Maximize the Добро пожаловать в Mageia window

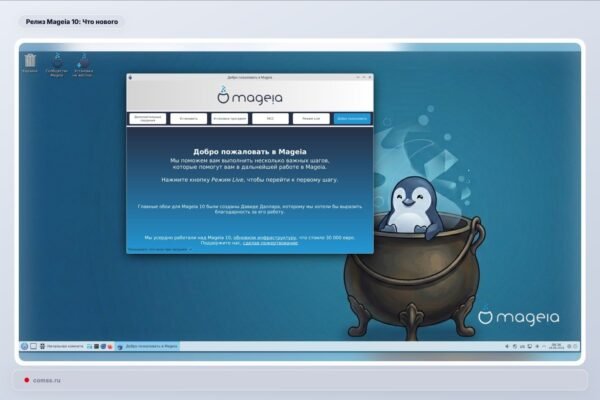pos(364,77)
